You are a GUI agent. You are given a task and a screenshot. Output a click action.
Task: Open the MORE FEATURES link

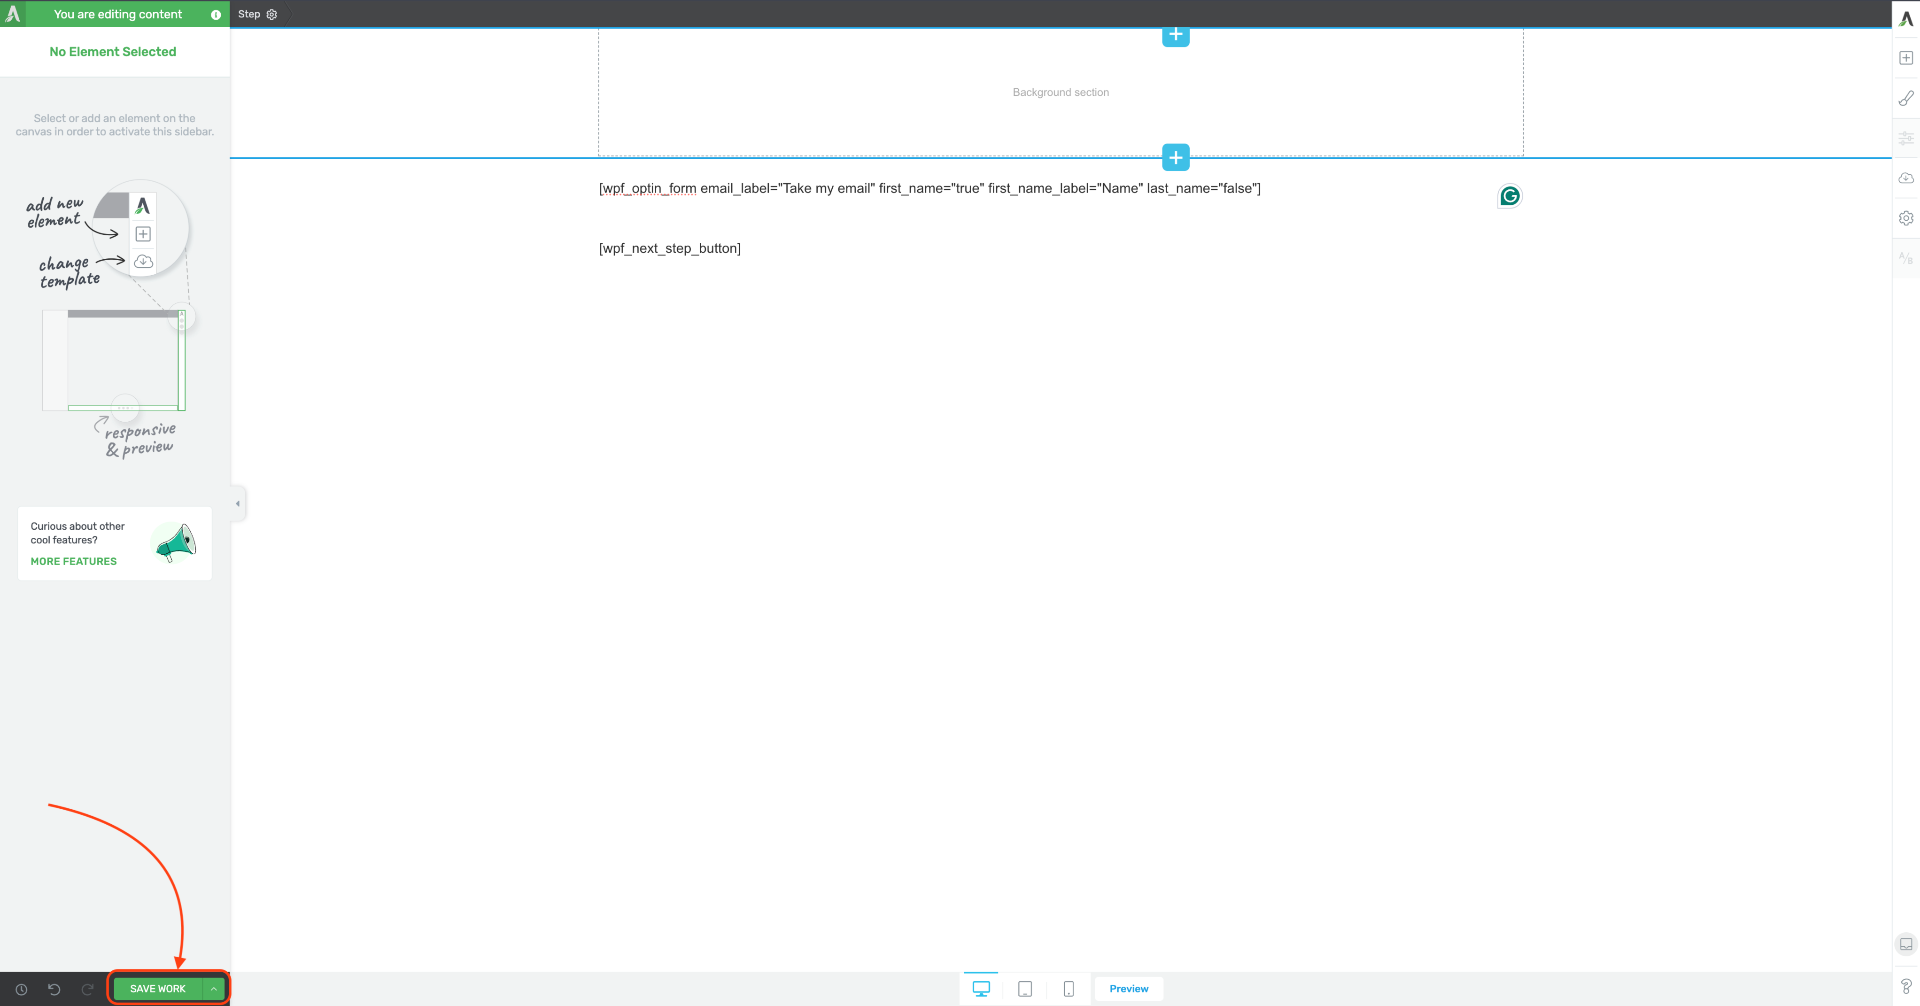(x=73, y=561)
